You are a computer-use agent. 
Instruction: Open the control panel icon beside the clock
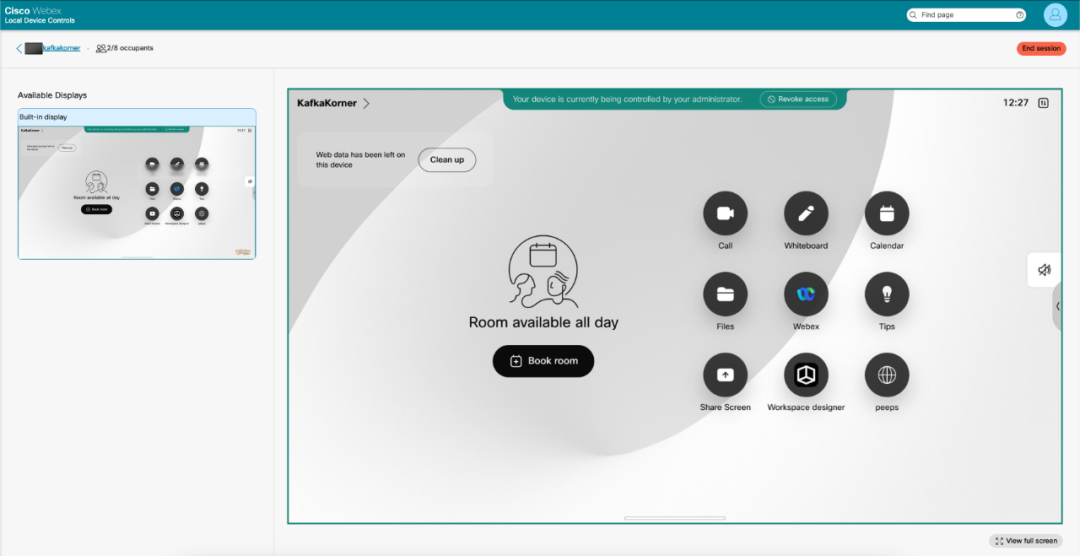click(x=1043, y=103)
